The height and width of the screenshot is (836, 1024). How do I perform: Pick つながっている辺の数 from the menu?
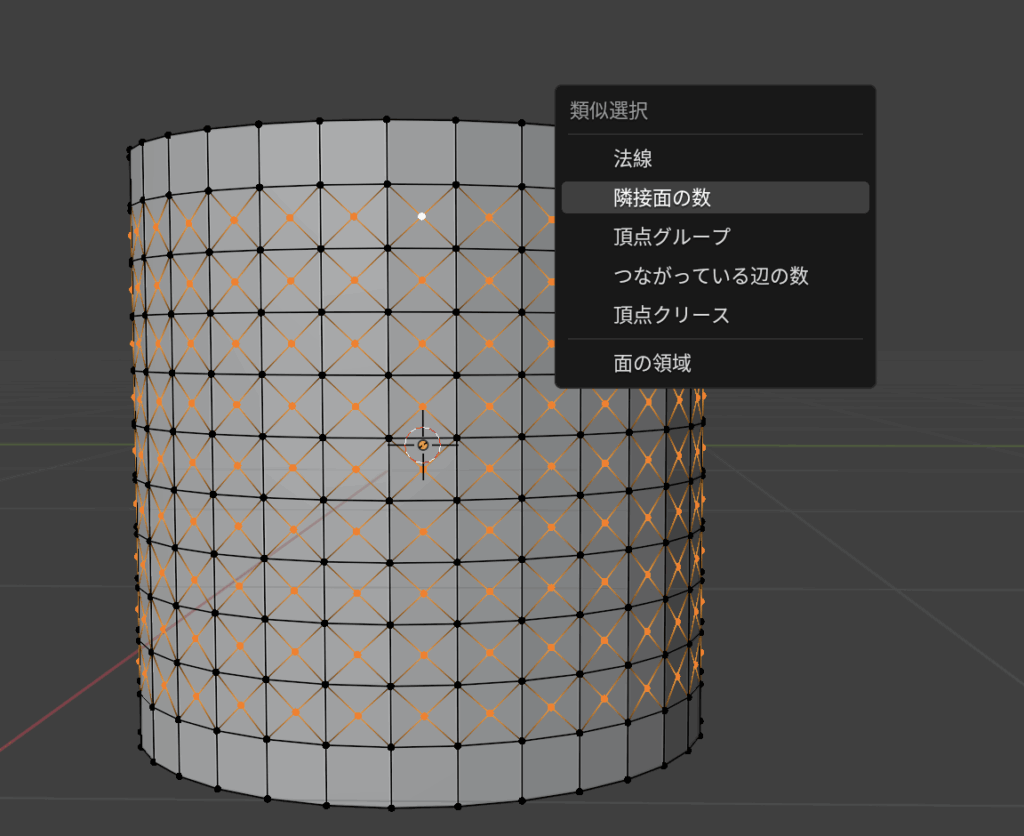tap(710, 276)
